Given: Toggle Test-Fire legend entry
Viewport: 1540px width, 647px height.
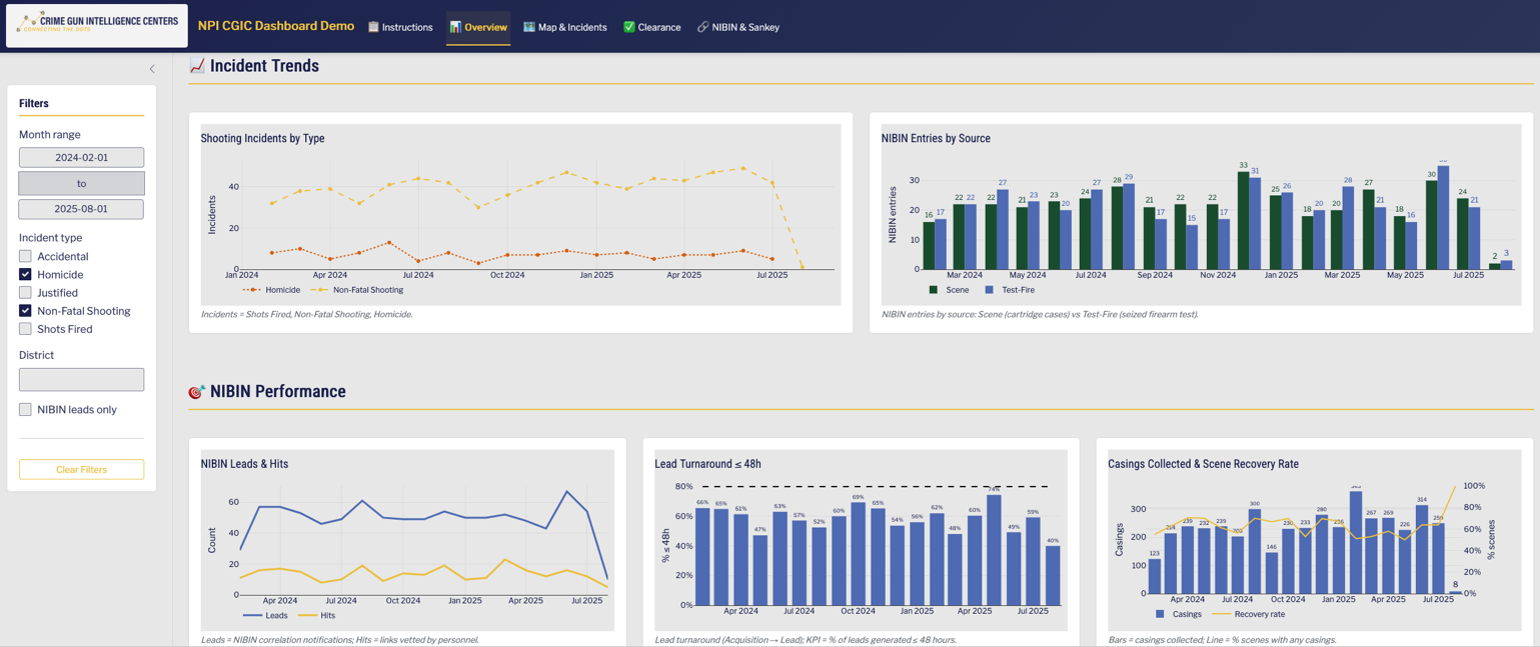Looking at the screenshot, I should (x=1010, y=290).
